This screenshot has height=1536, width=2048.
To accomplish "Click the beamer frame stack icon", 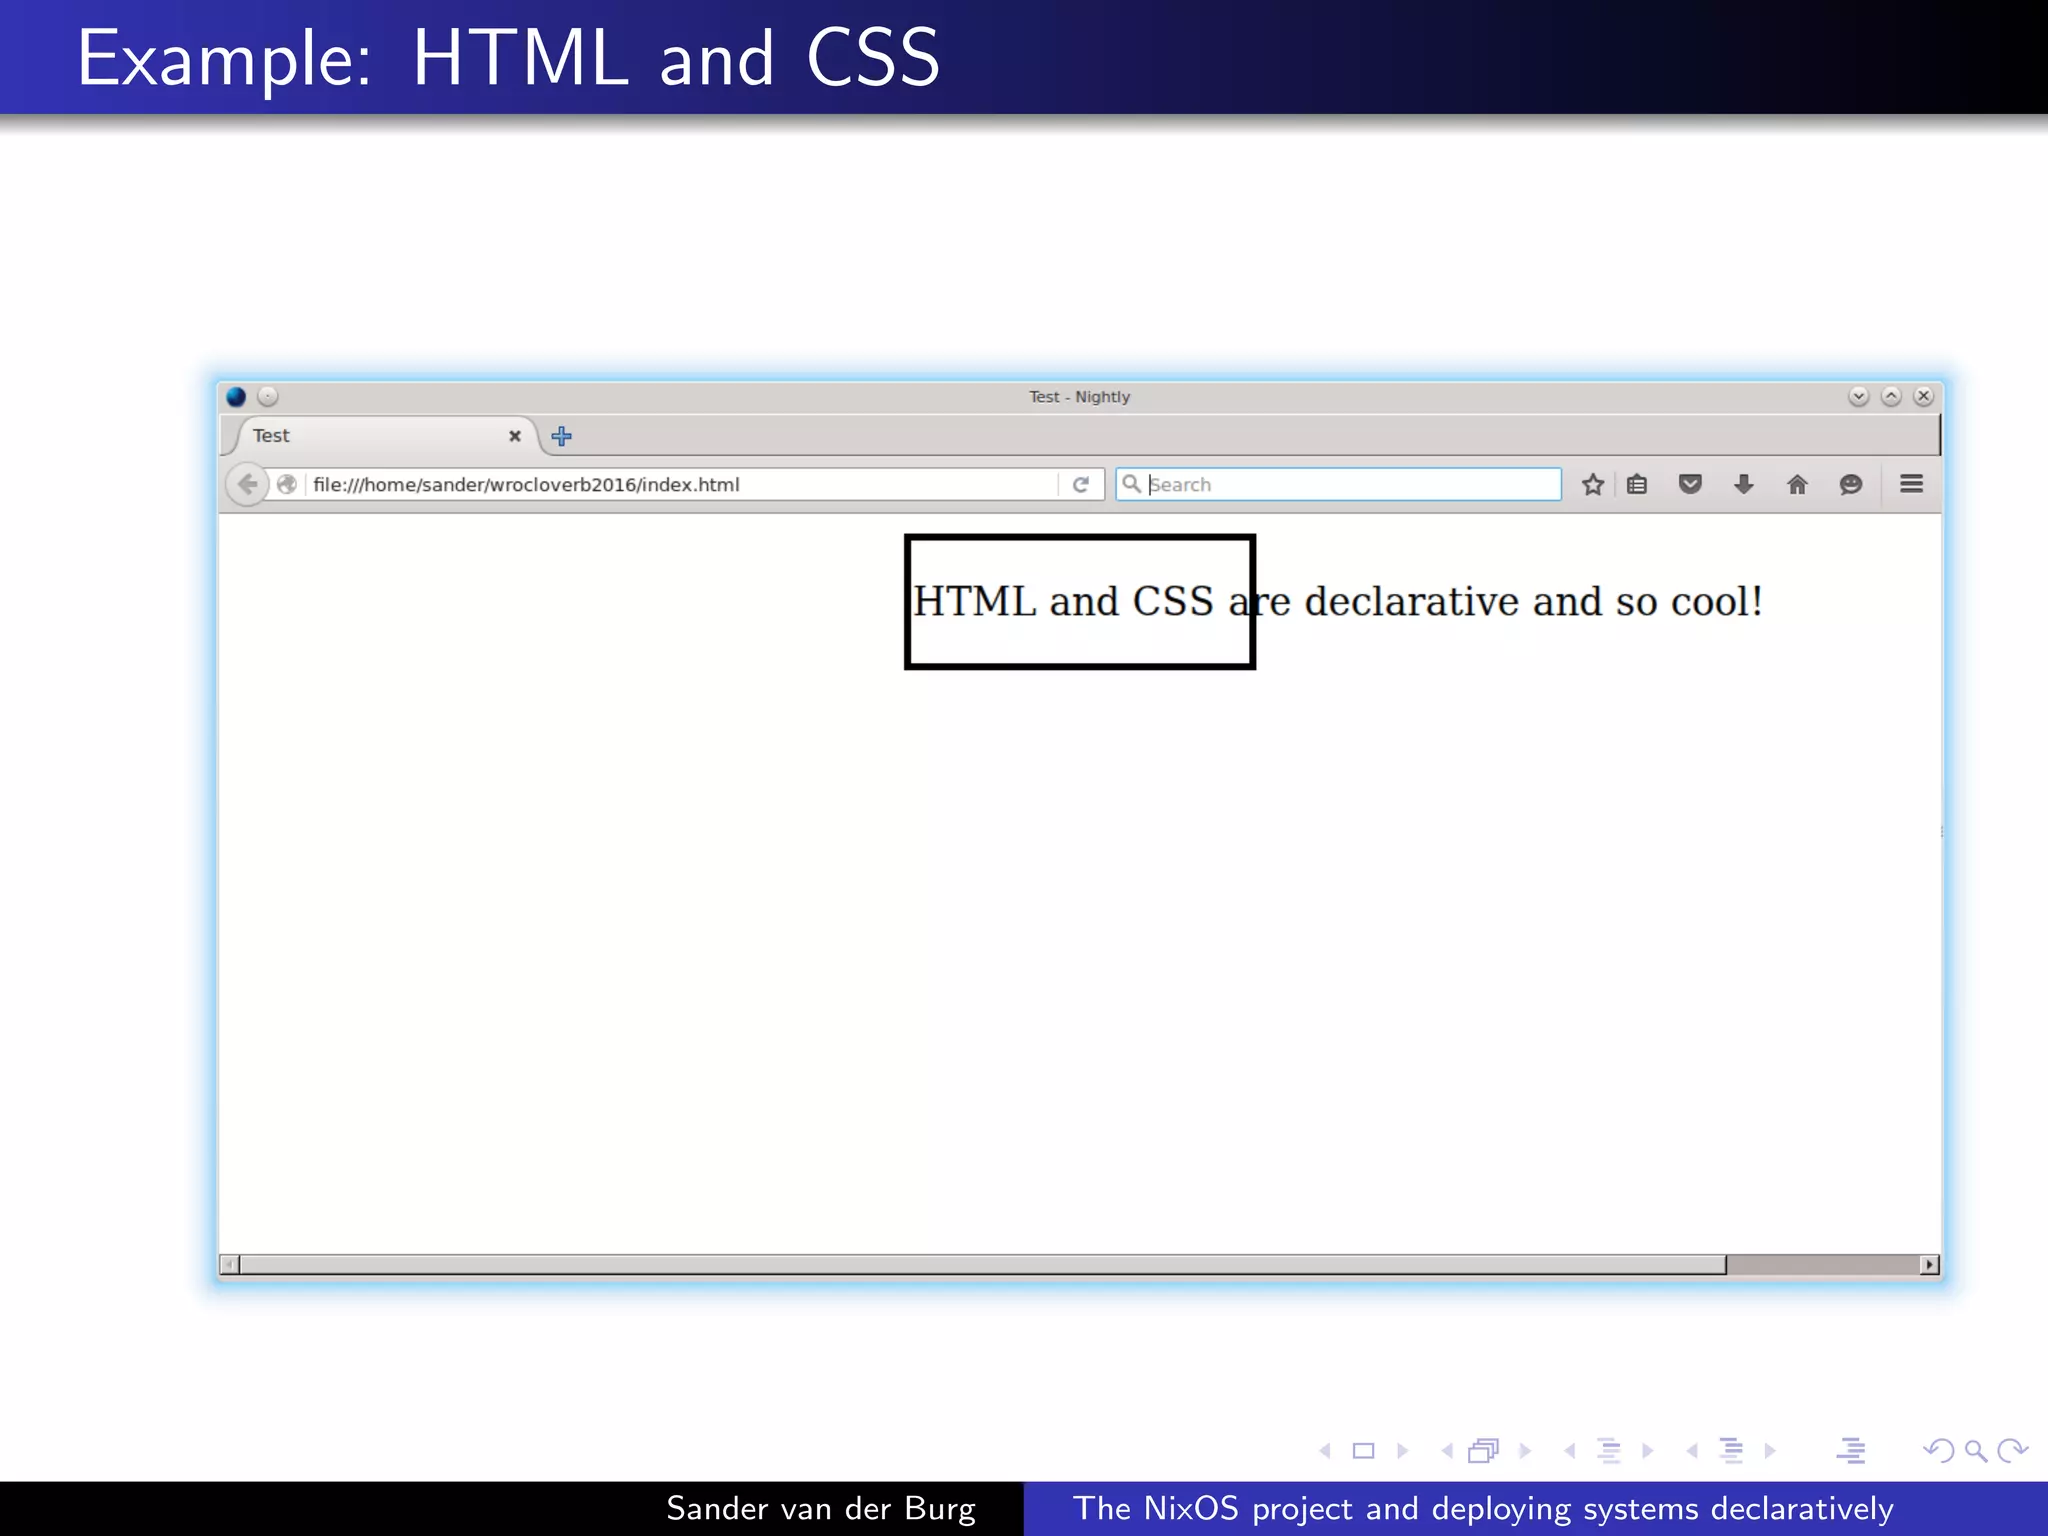I will click(x=1484, y=1451).
